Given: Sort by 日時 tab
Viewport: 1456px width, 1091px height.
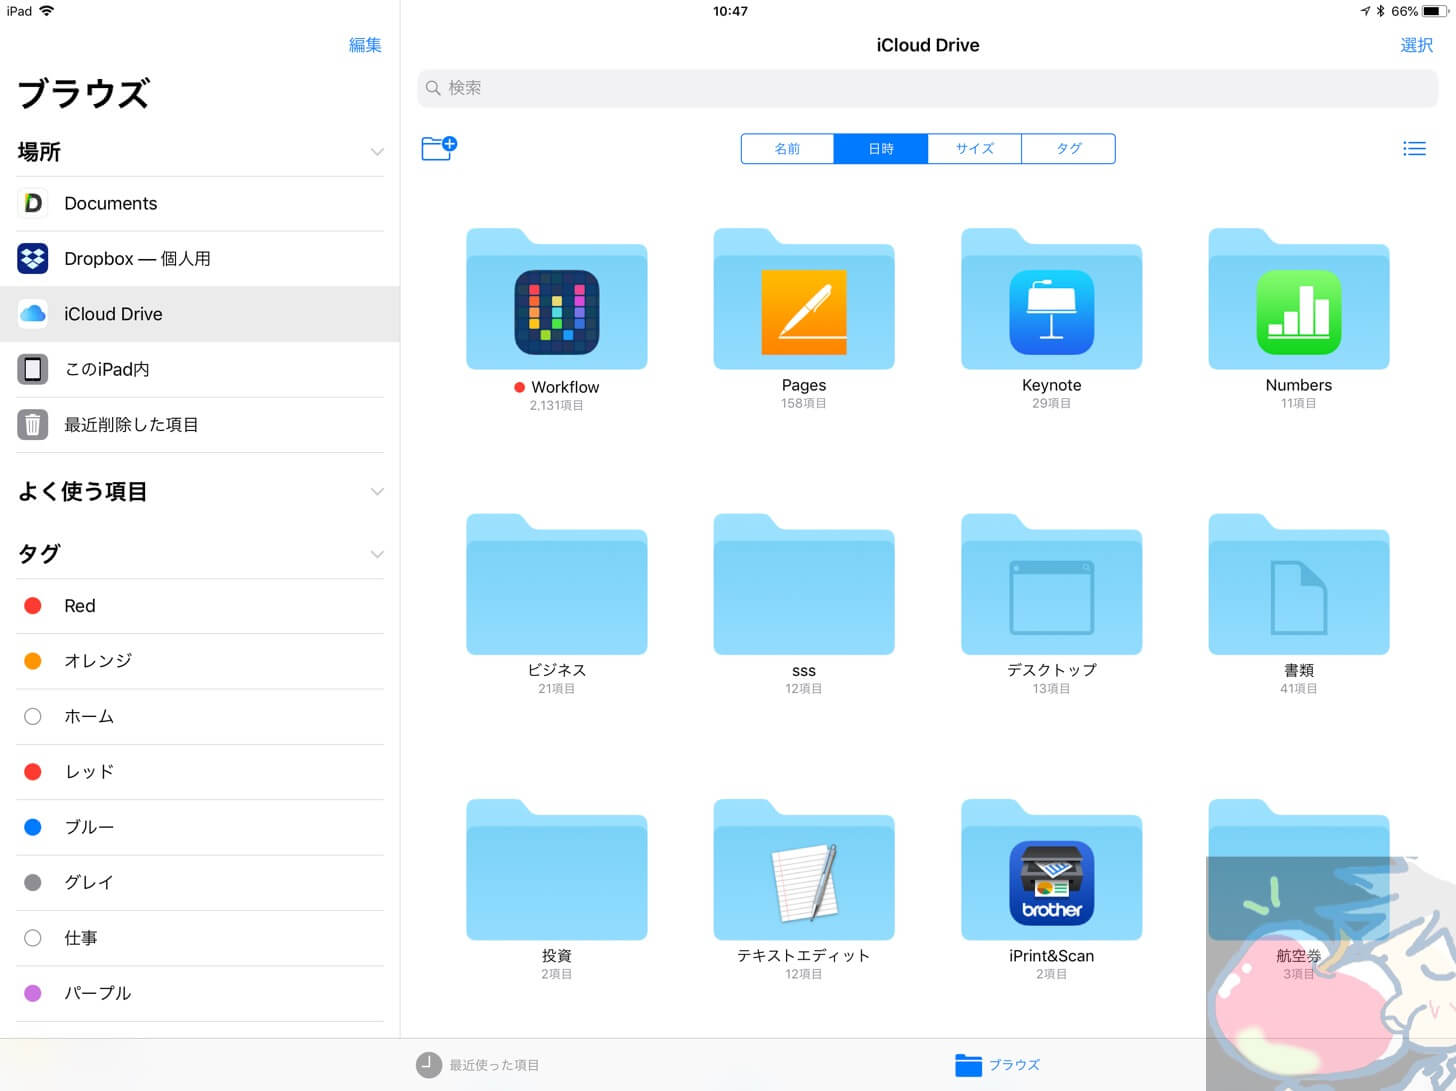Looking at the screenshot, I should click(x=881, y=149).
